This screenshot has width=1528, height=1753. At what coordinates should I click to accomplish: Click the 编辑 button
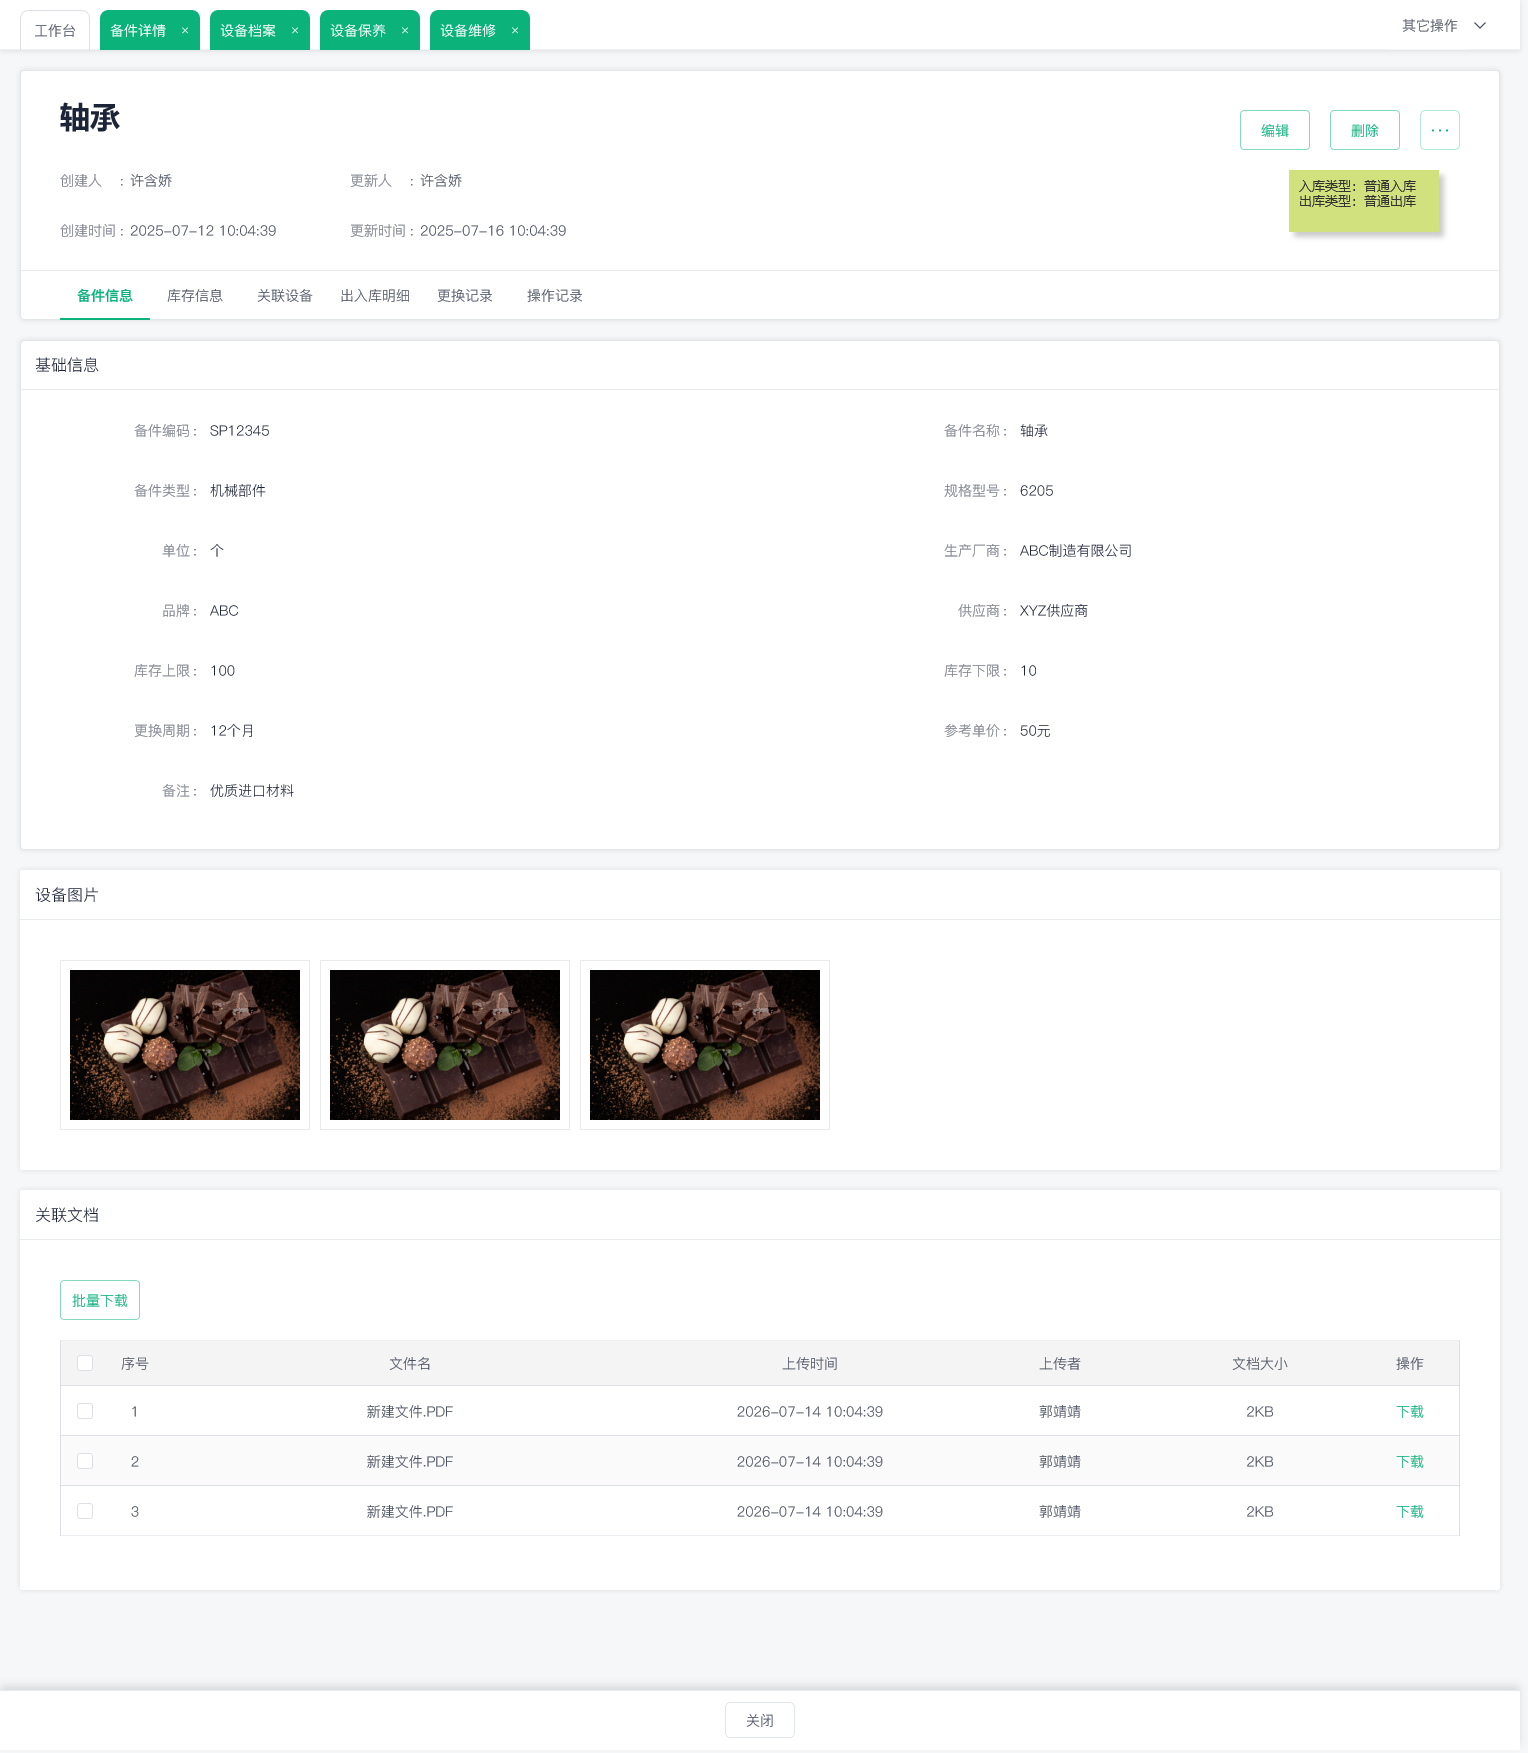pyautogui.click(x=1275, y=130)
